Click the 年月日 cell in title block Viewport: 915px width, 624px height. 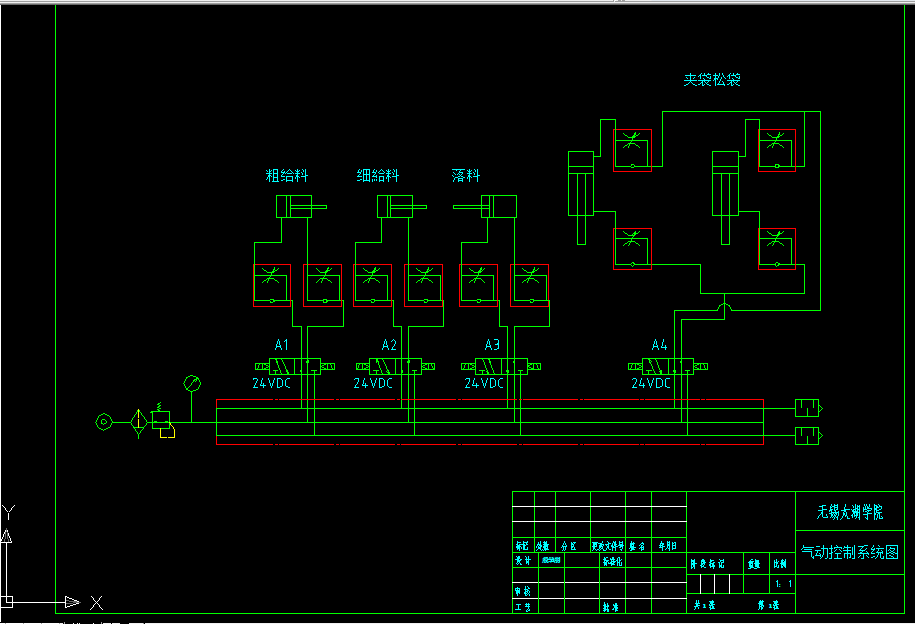[x=668, y=546]
